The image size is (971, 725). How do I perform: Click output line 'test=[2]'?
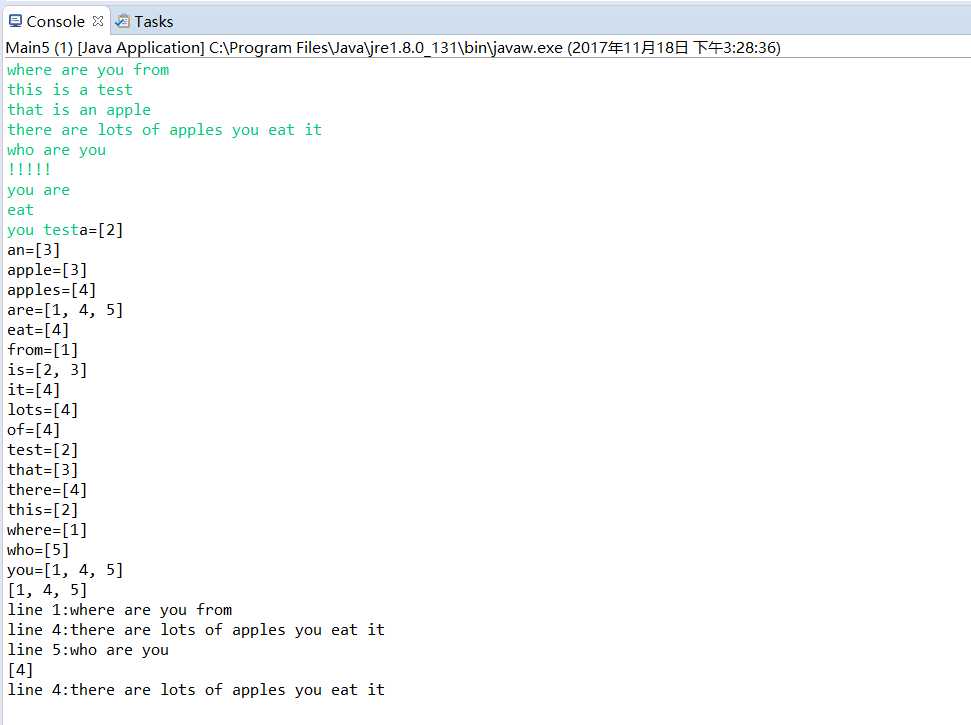[43, 449]
